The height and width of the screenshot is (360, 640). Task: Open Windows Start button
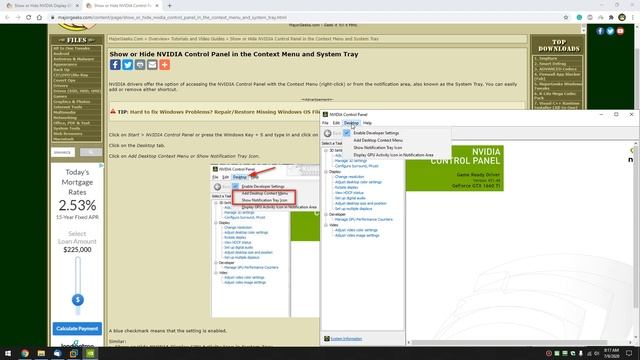[x=8, y=353]
